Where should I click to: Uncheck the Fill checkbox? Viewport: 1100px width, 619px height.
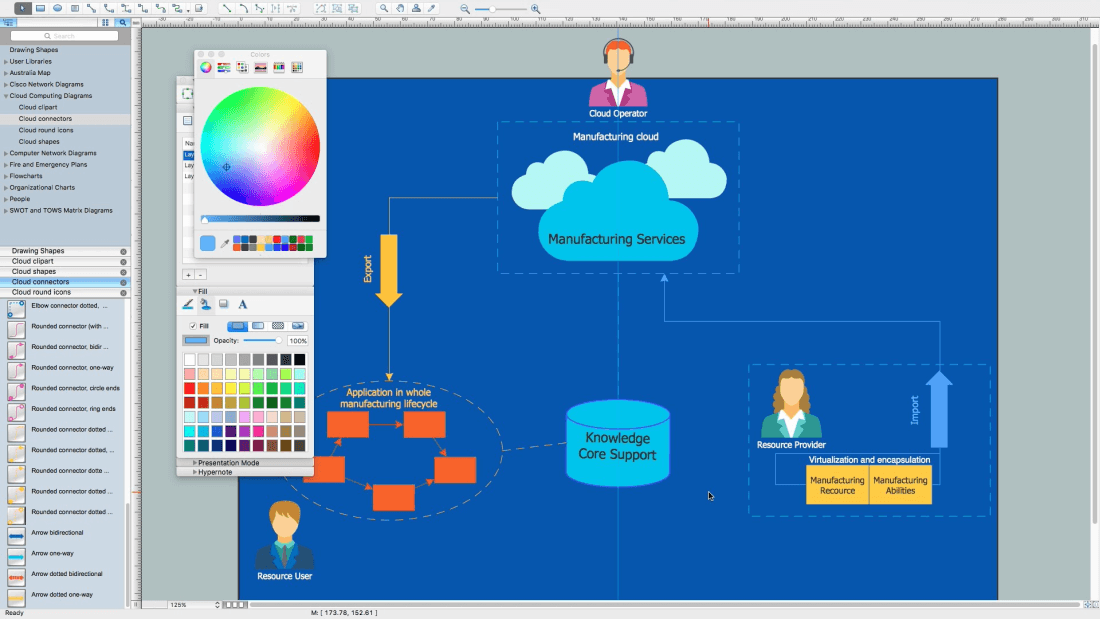coord(193,326)
